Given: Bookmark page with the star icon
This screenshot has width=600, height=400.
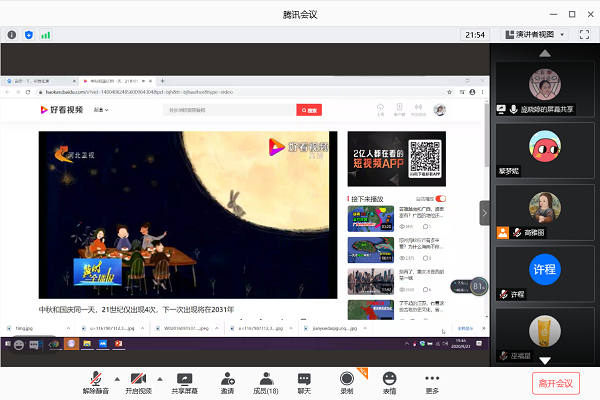Looking at the screenshot, I should click(449, 92).
